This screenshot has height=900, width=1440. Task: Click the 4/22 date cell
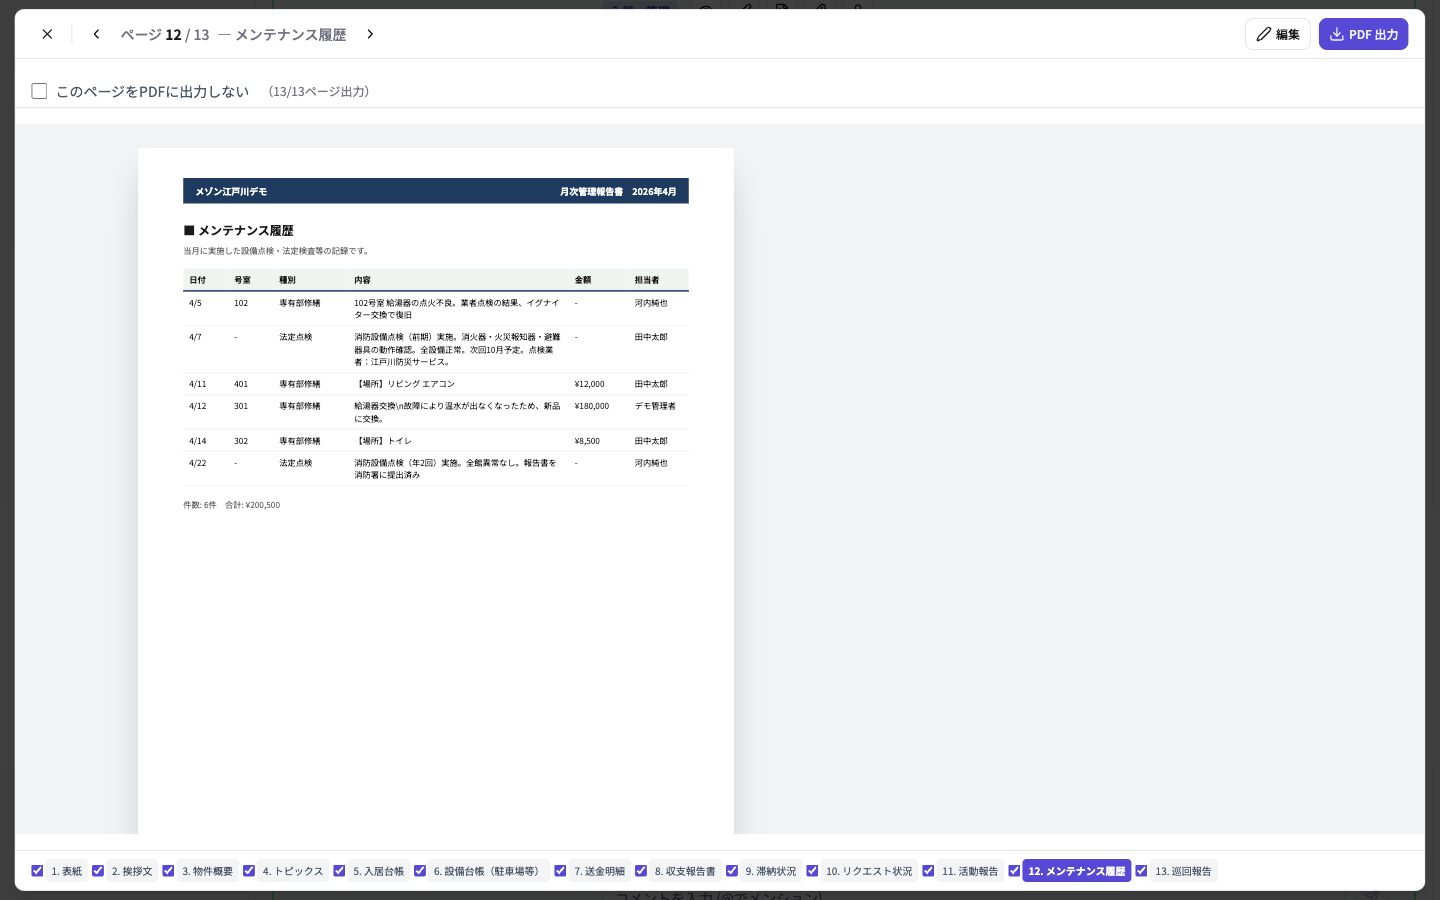coord(198,463)
